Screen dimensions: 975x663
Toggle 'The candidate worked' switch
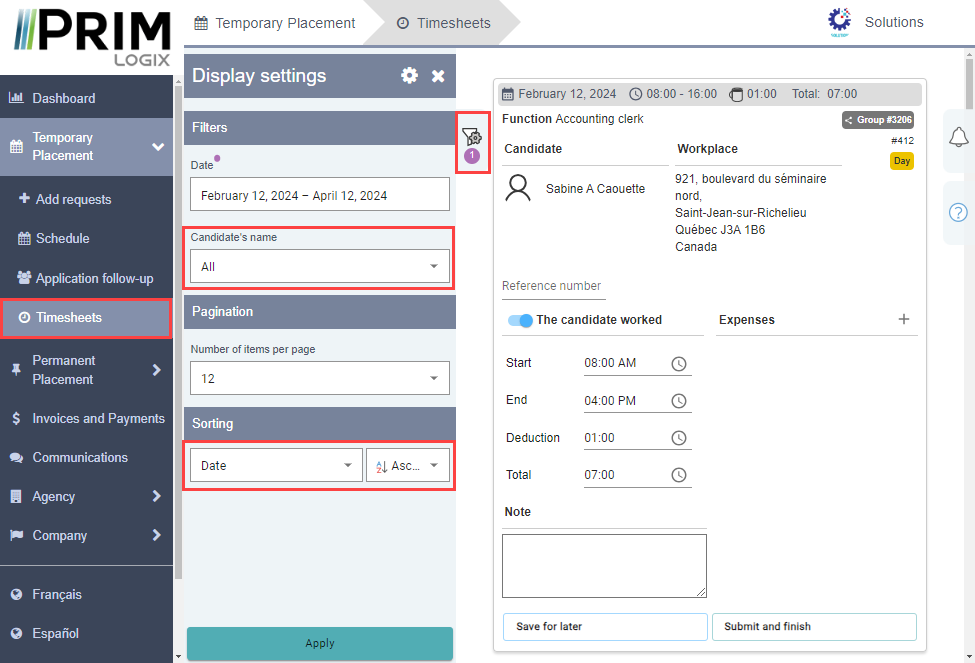pyautogui.click(x=520, y=320)
